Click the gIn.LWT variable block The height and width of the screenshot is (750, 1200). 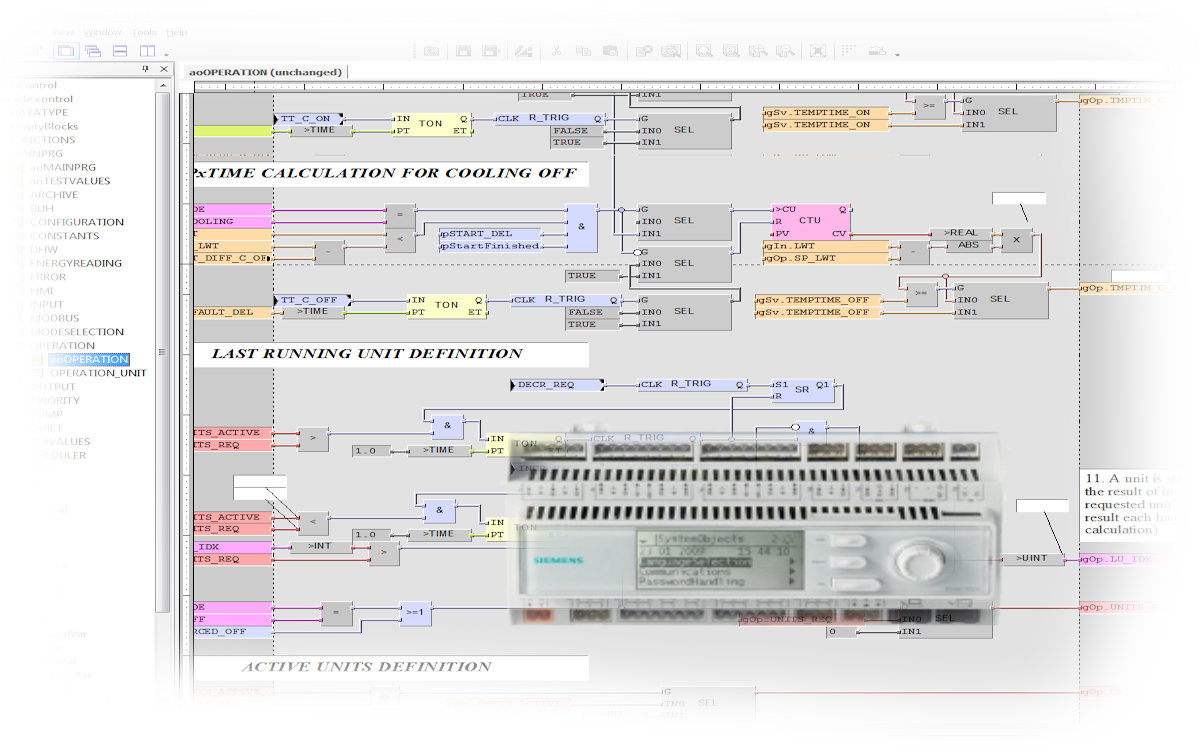click(x=824, y=245)
